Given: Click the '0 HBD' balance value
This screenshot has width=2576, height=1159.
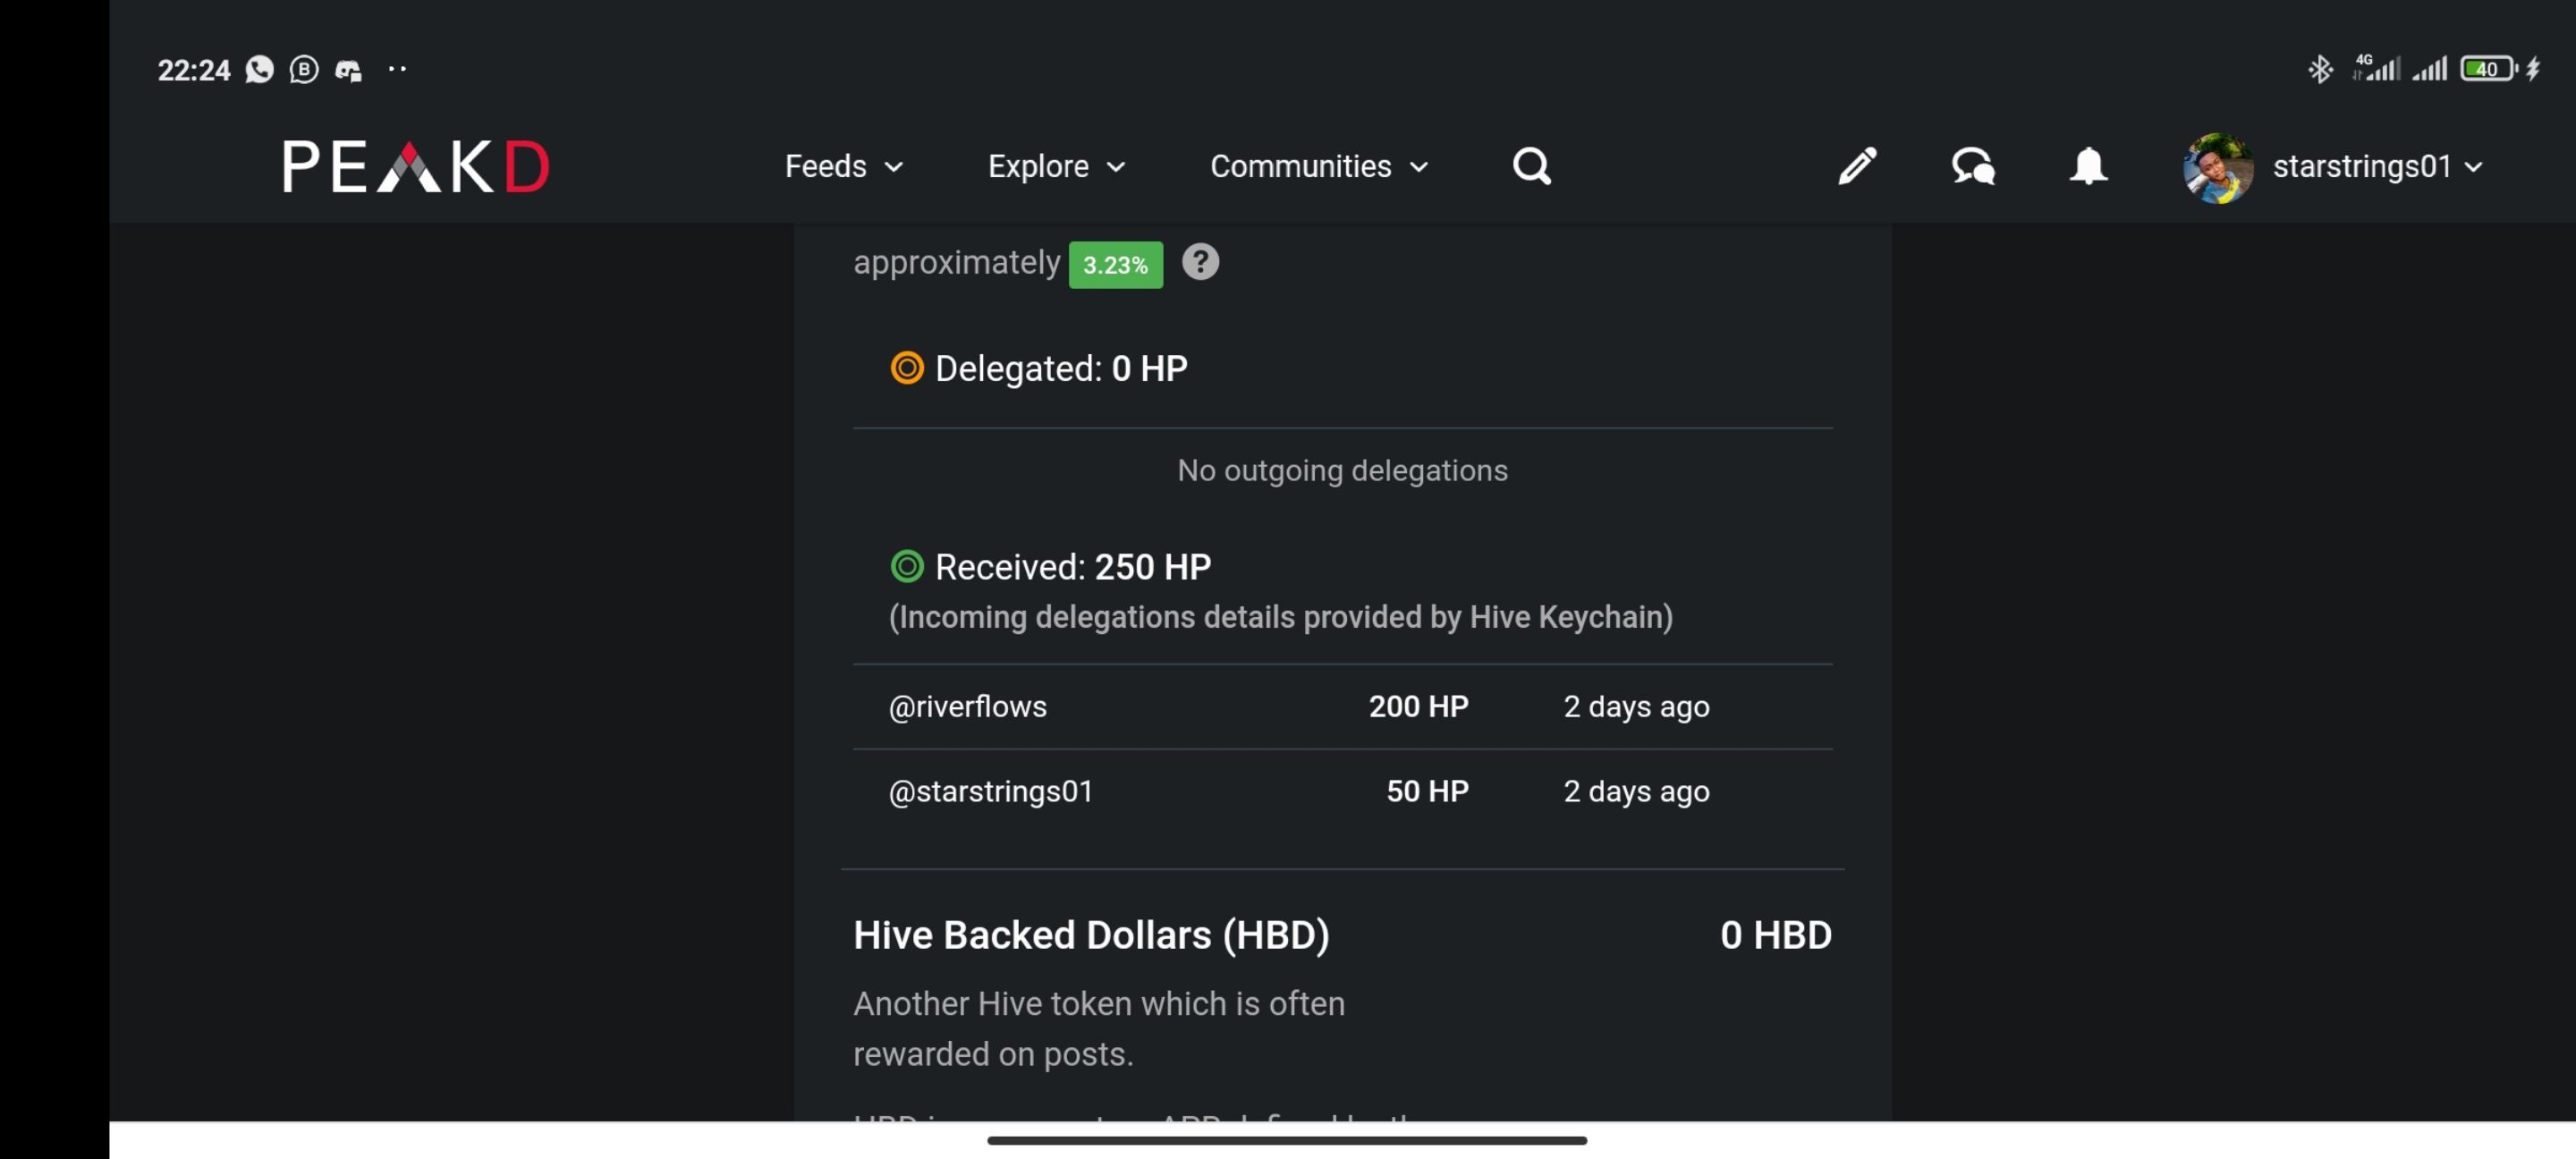Looking at the screenshot, I should [x=1775, y=935].
